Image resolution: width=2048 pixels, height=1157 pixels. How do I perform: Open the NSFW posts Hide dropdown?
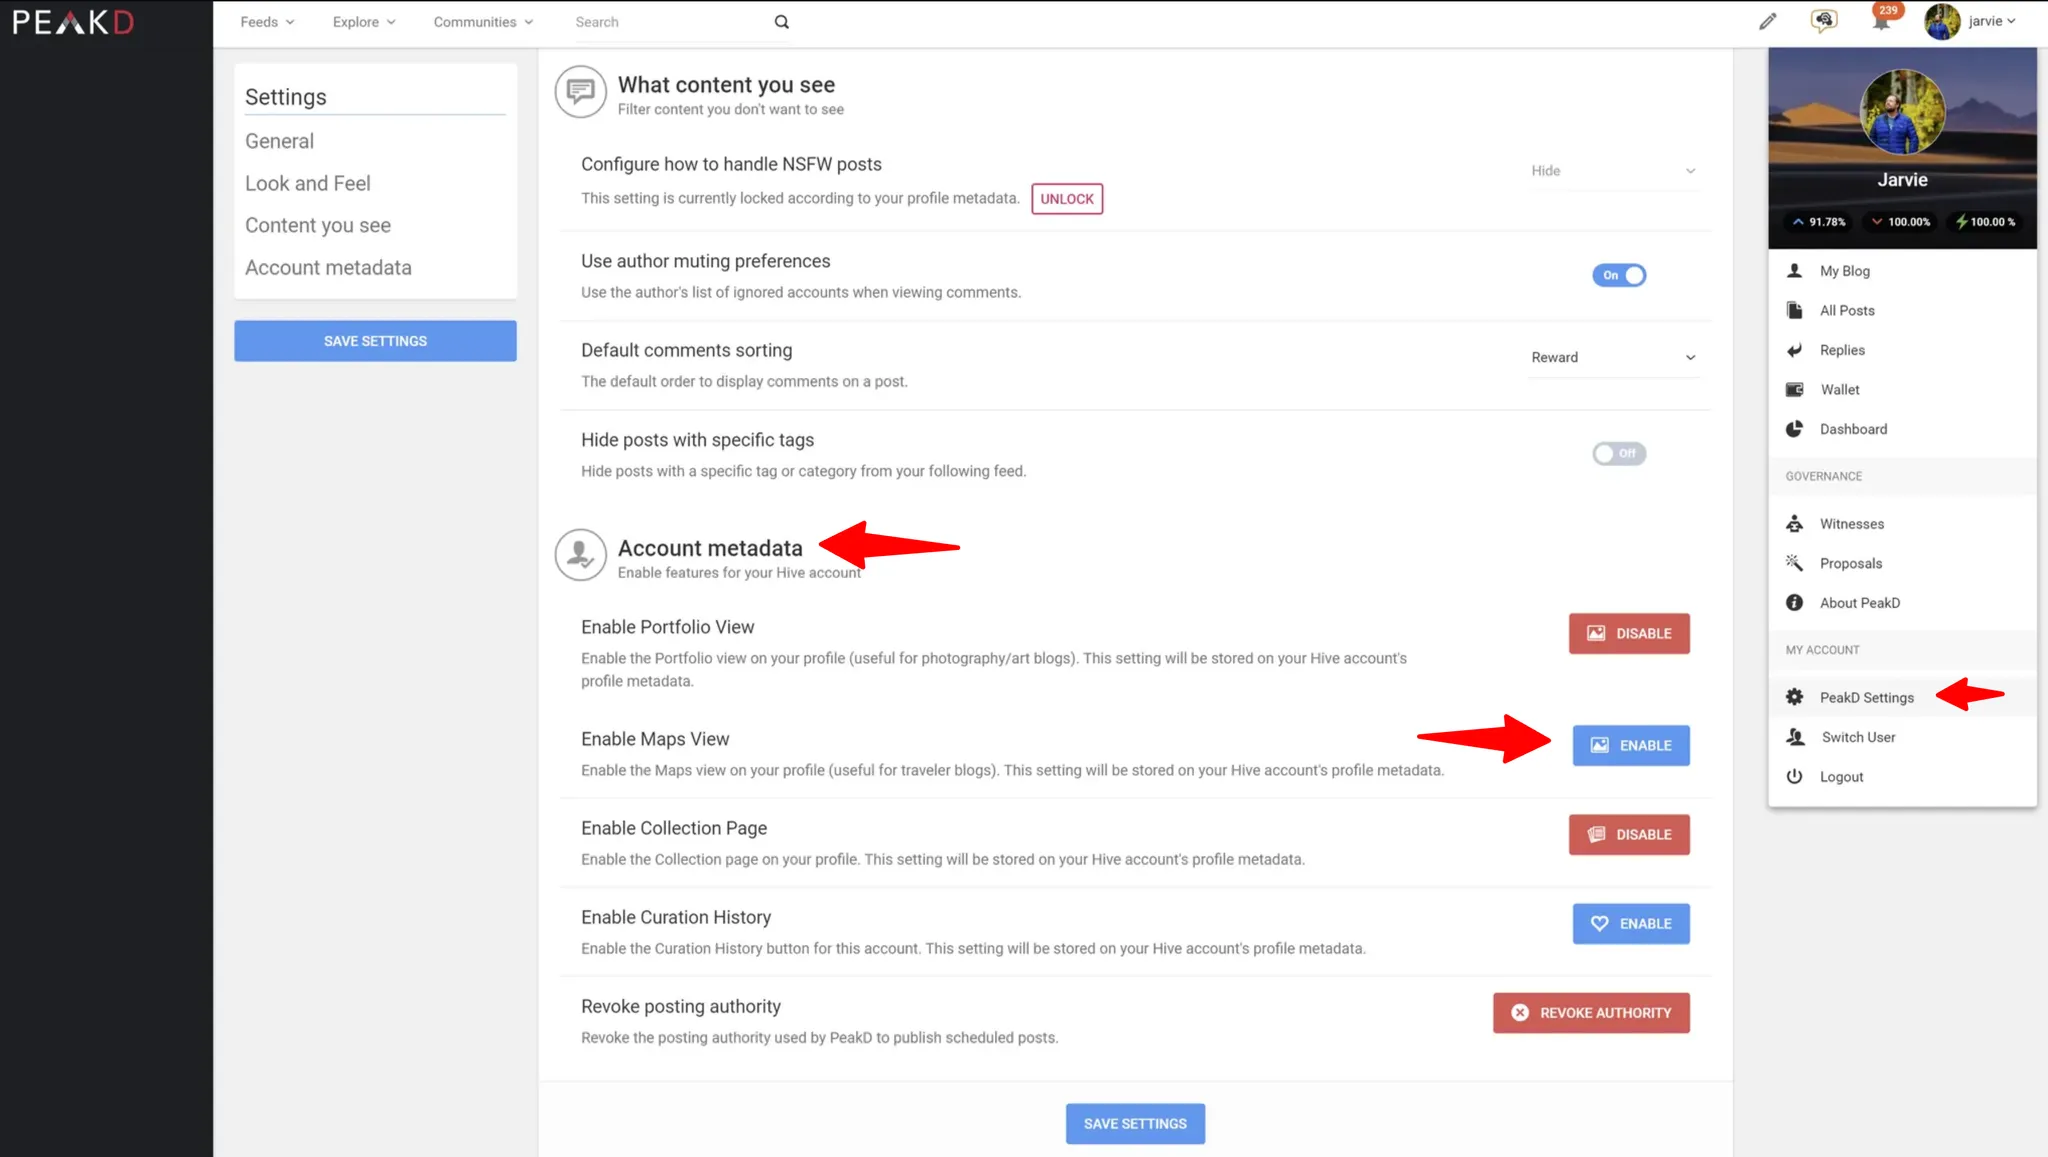point(1613,171)
